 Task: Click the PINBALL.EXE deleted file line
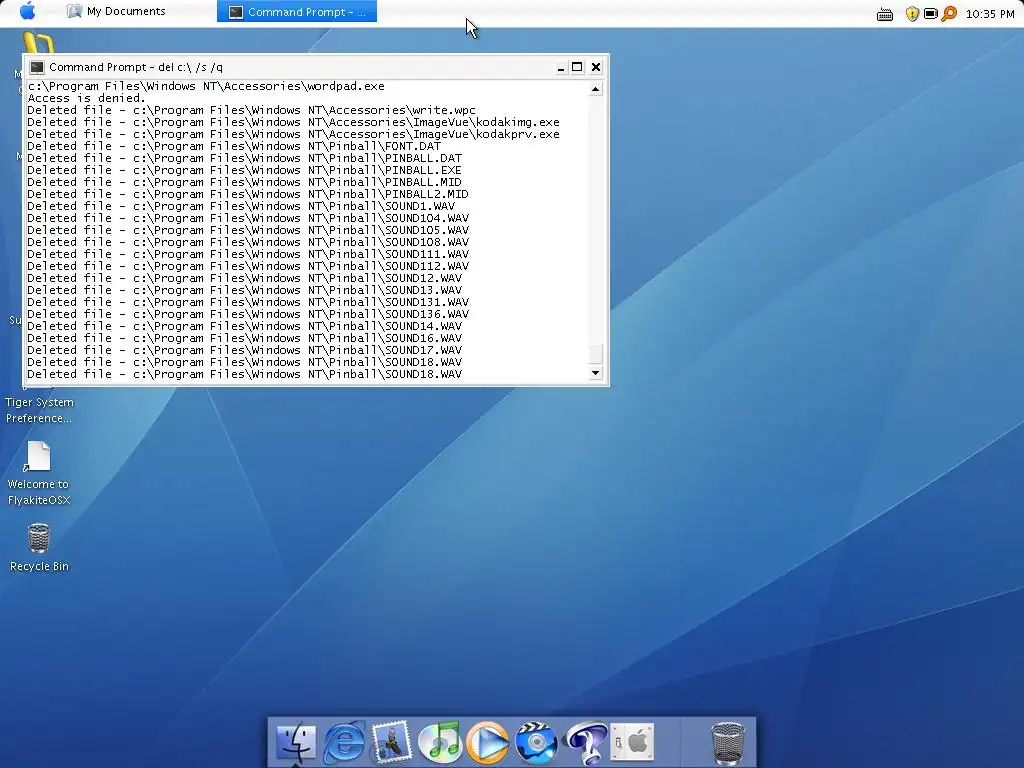(244, 170)
